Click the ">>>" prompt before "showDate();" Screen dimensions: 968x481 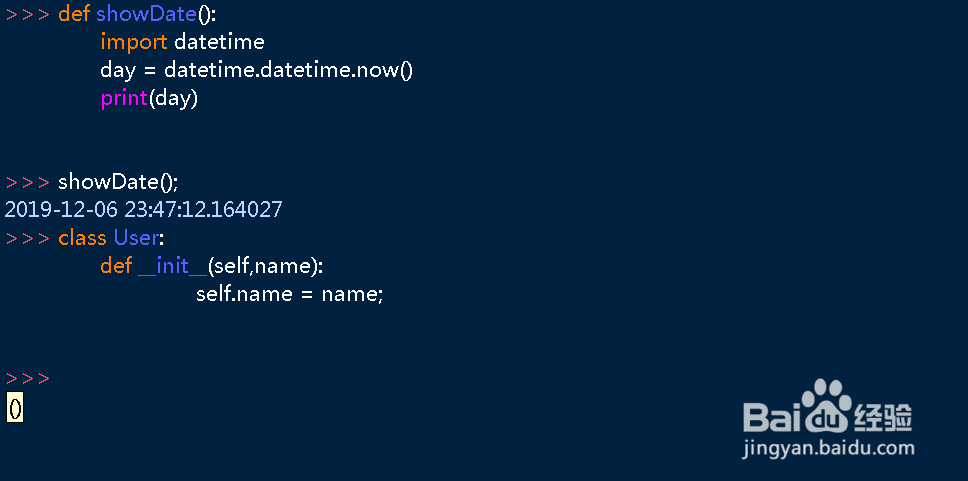28,183
